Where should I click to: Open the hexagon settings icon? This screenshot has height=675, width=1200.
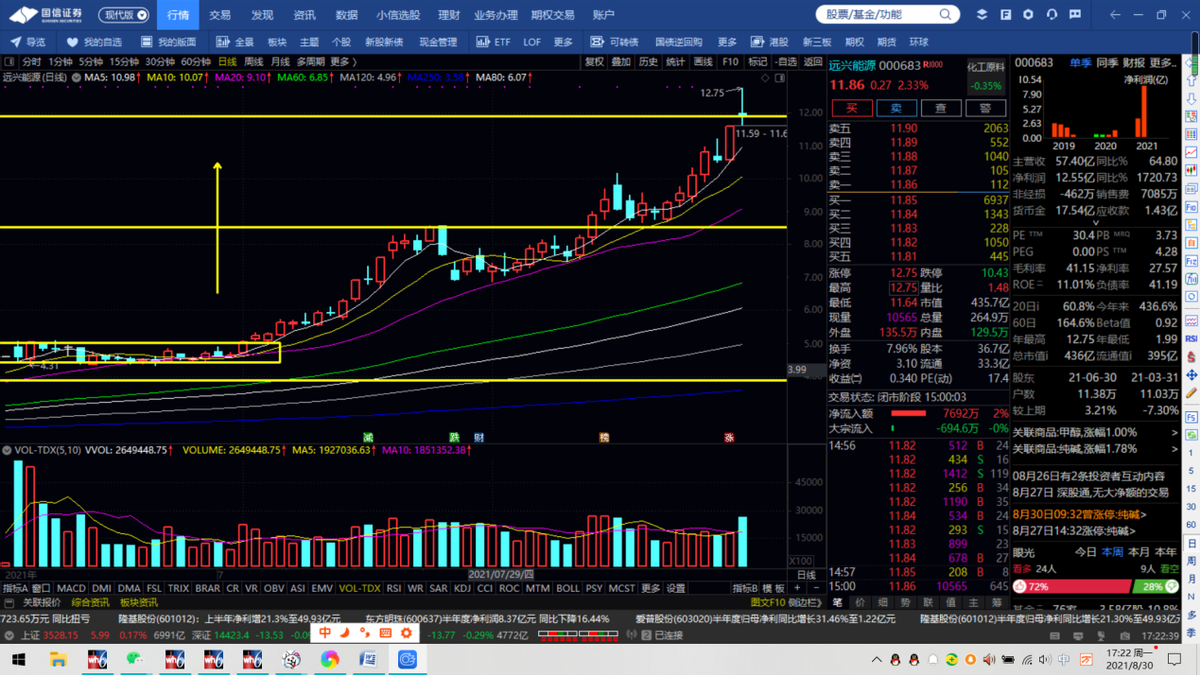pos(1029,15)
